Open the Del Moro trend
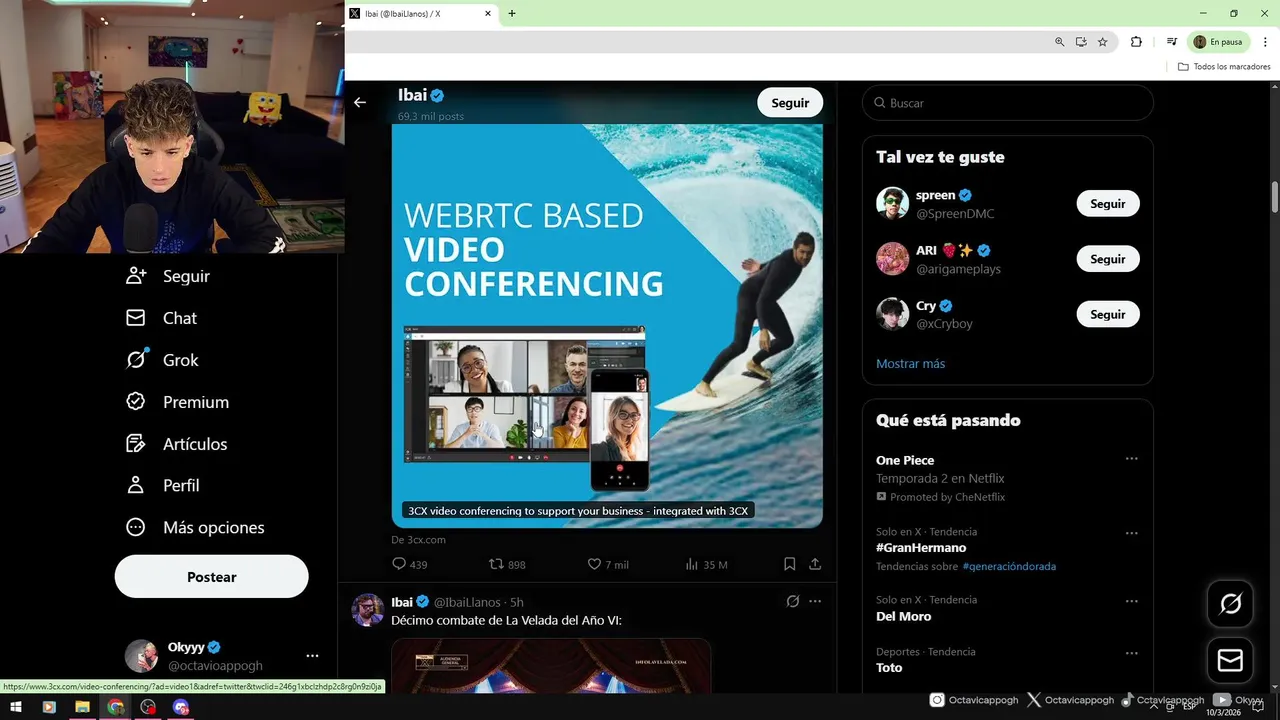 pos(904,616)
